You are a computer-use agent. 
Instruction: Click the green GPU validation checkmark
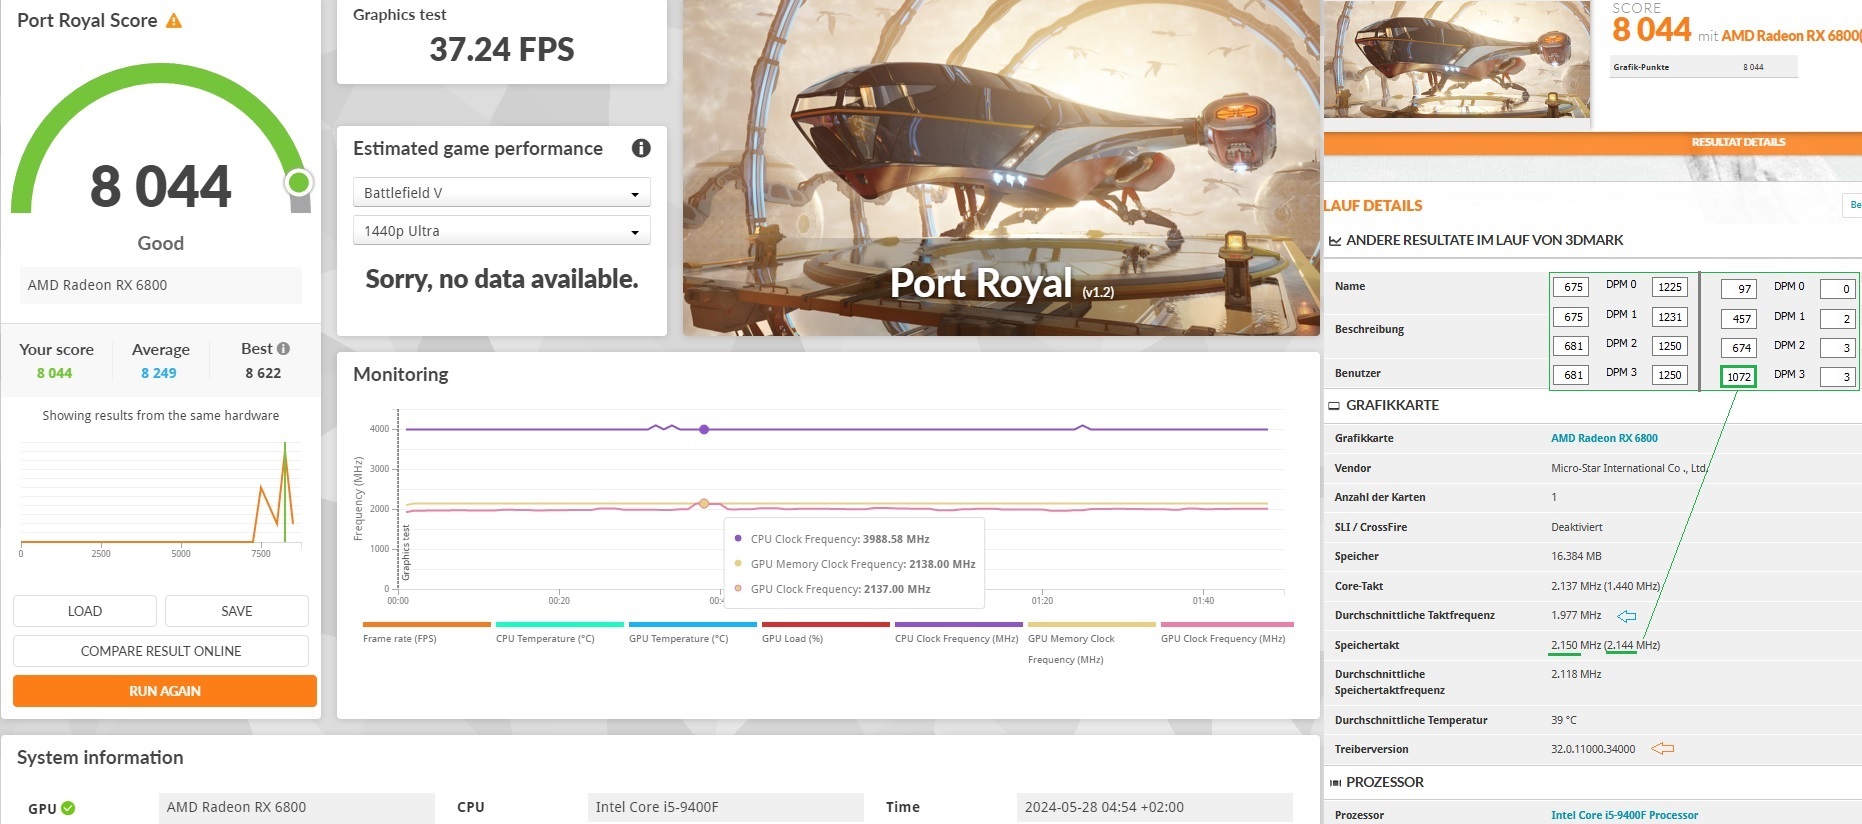click(68, 808)
